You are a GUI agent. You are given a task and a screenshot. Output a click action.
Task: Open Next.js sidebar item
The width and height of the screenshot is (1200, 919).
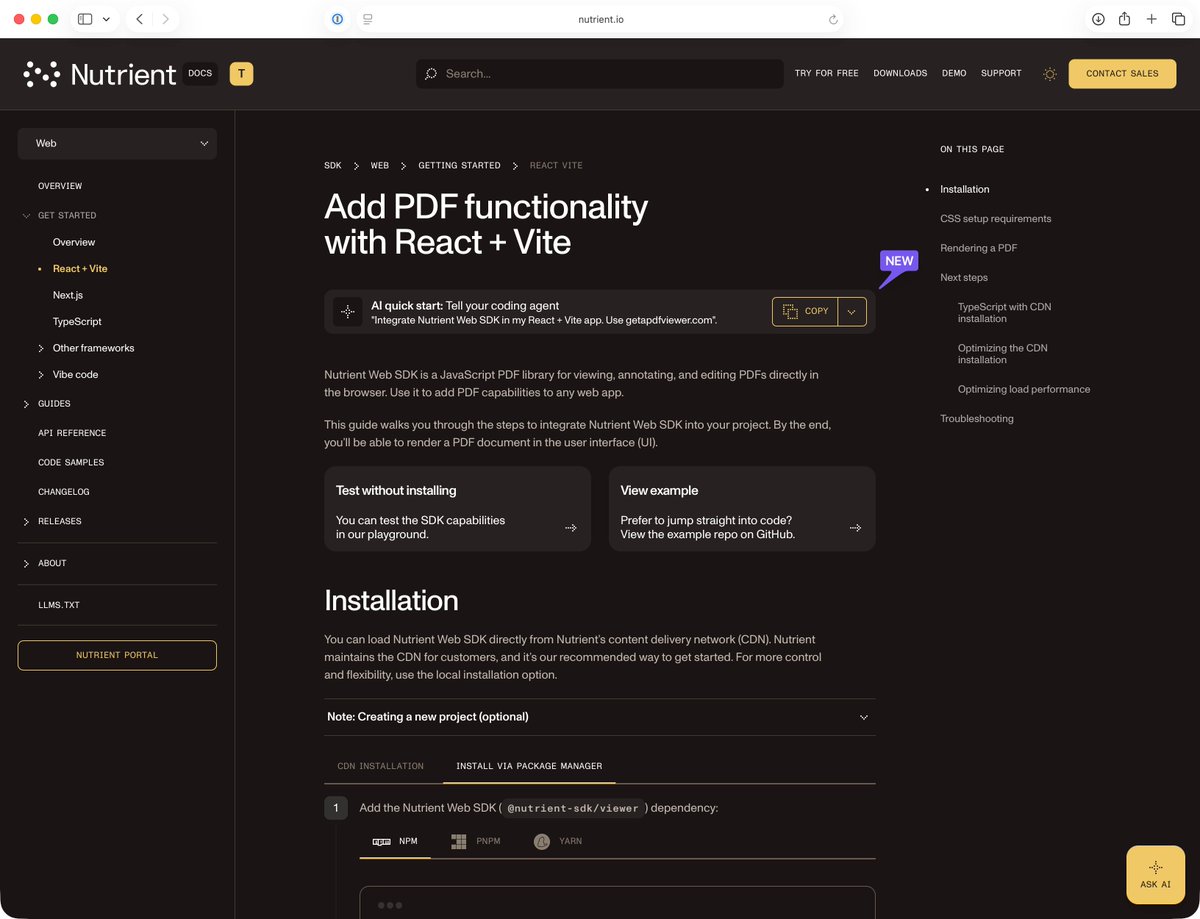click(x=68, y=295)
